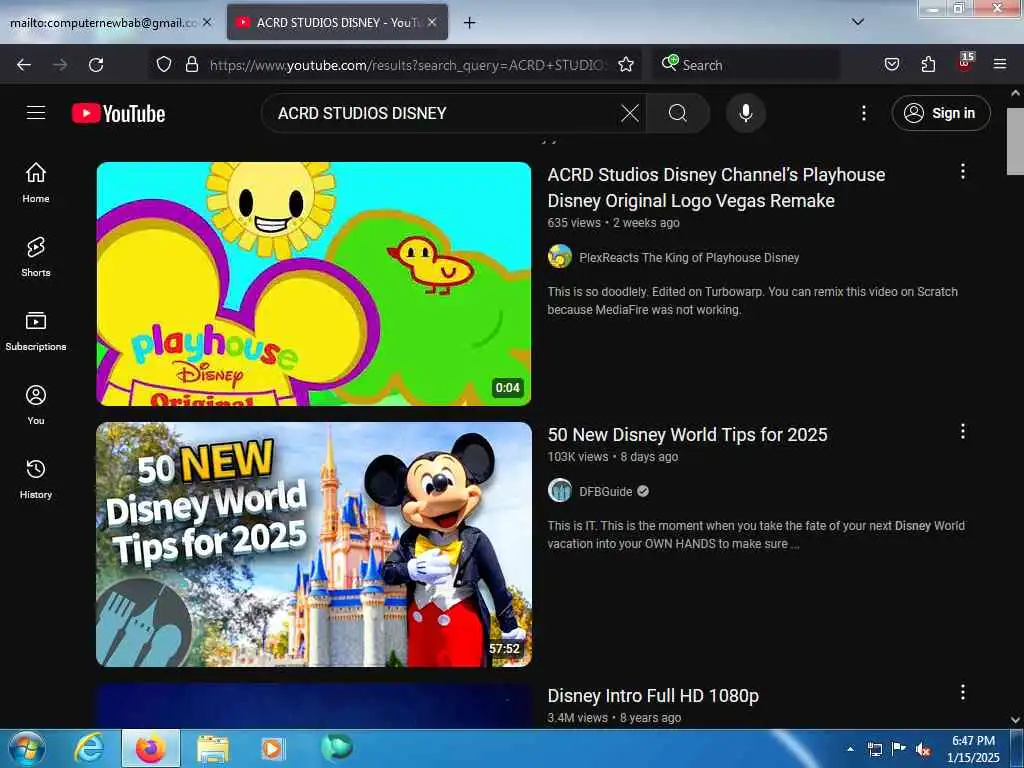Click the YouTube logo

click(x=118, y=114)
